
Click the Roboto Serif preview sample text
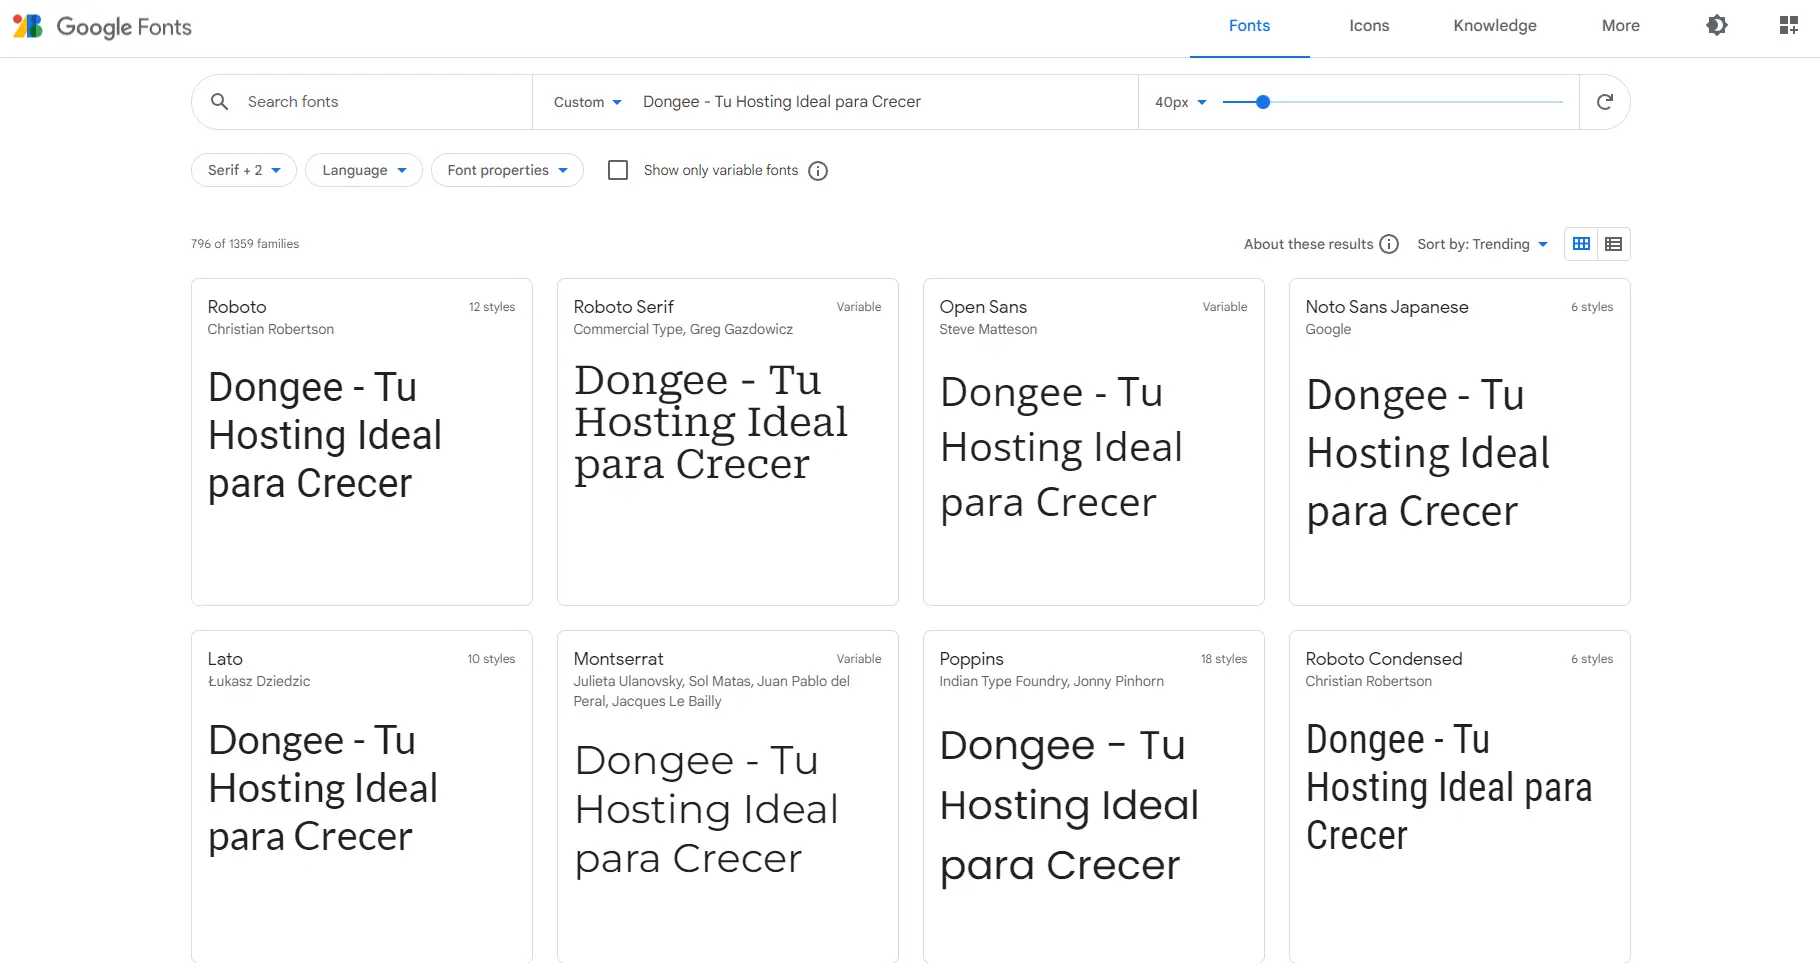711,422
